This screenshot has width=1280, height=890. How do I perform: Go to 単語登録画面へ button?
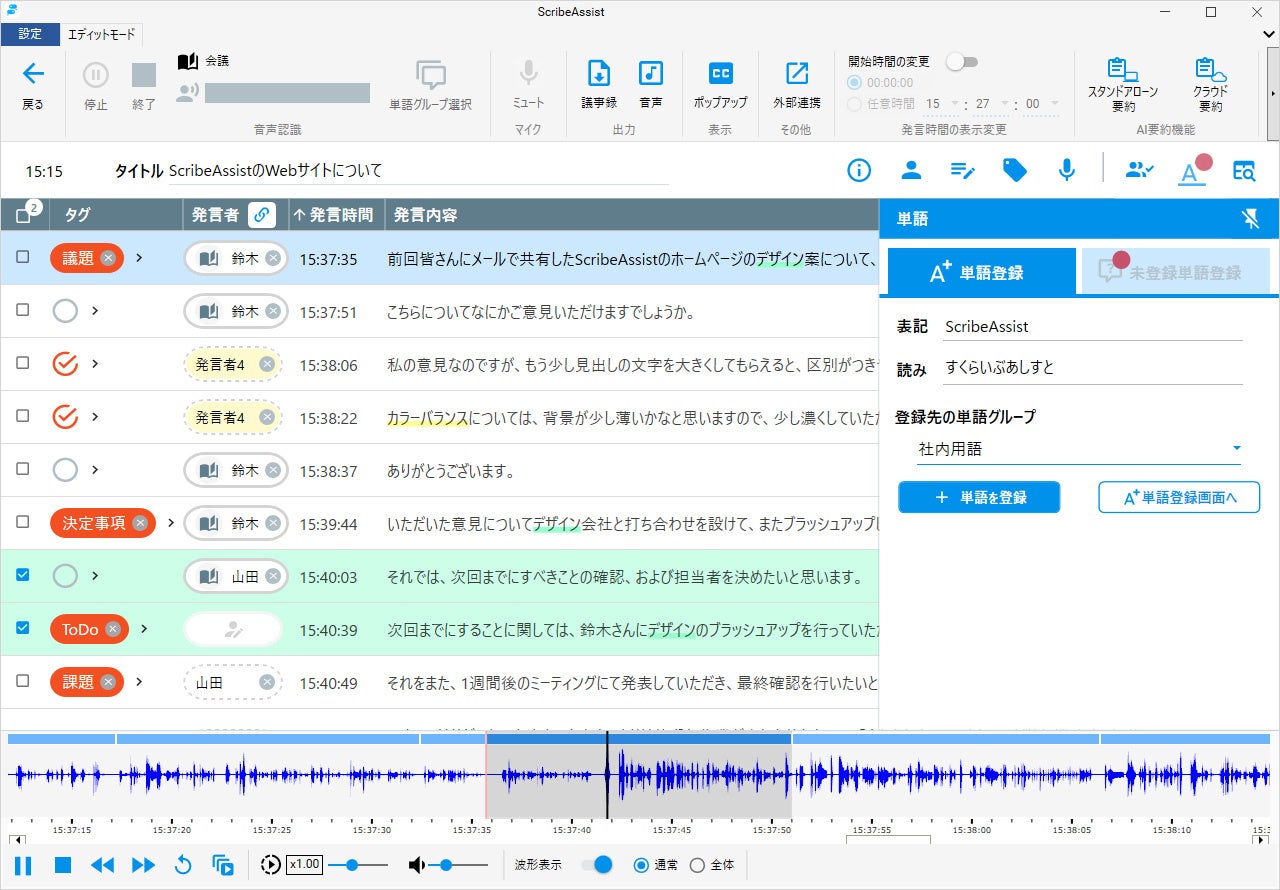pyautogui.click(x=1178, y=497)
